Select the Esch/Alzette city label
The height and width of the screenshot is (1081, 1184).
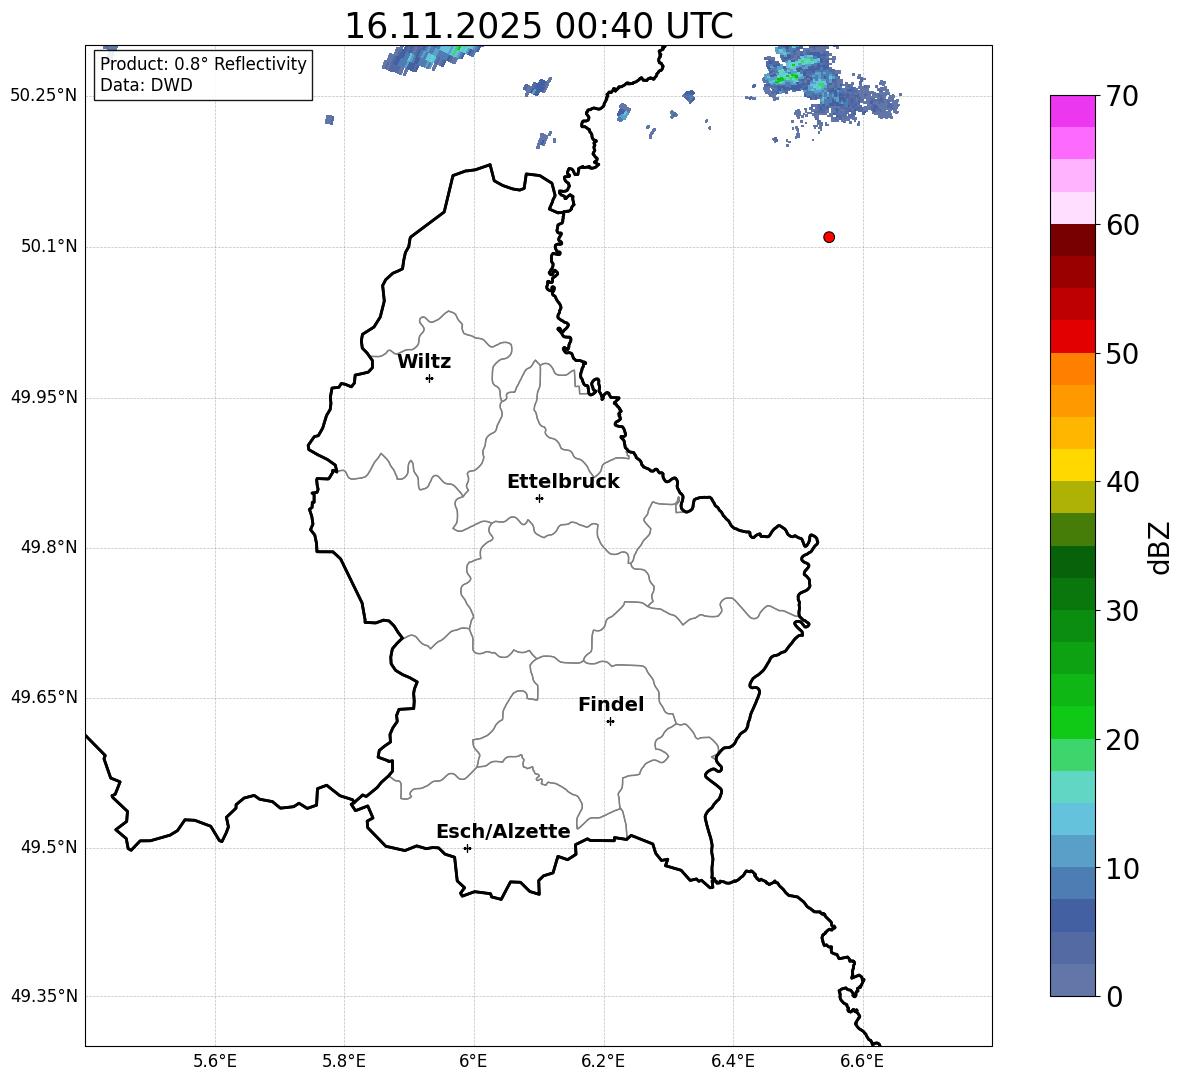[x=503, y=831]
